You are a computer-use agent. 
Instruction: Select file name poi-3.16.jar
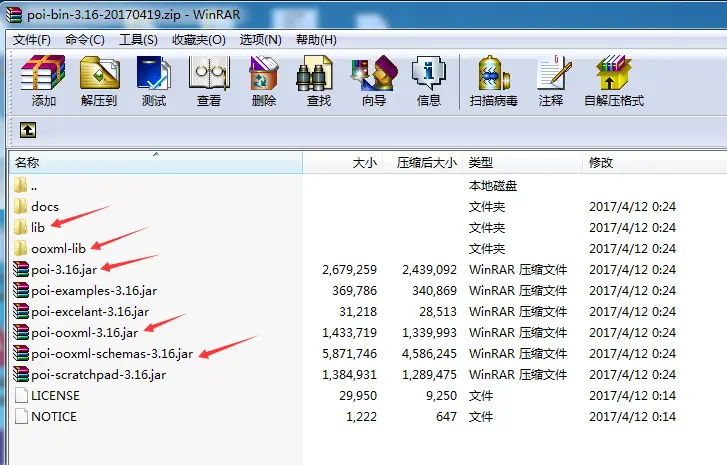64,270
